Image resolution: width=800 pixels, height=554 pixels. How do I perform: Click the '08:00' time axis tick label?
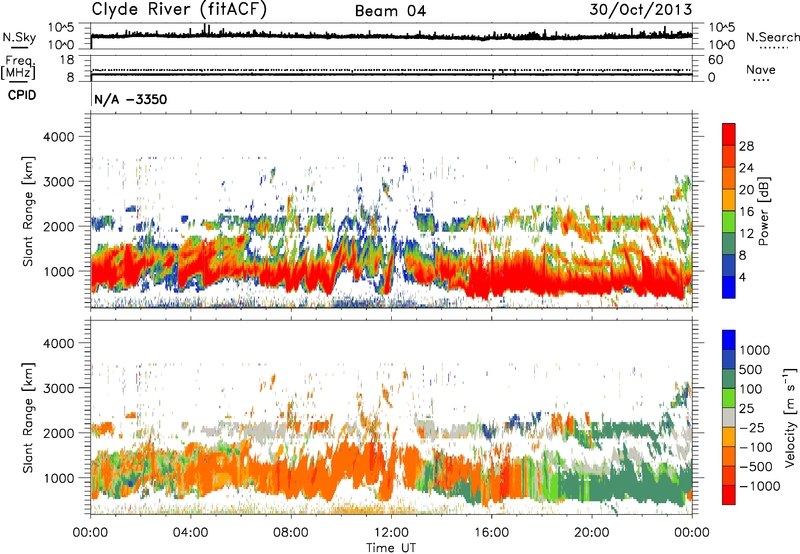click(x=291, y=533)
